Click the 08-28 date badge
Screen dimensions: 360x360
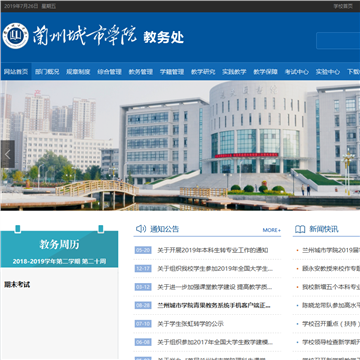(x=143, y=305)
